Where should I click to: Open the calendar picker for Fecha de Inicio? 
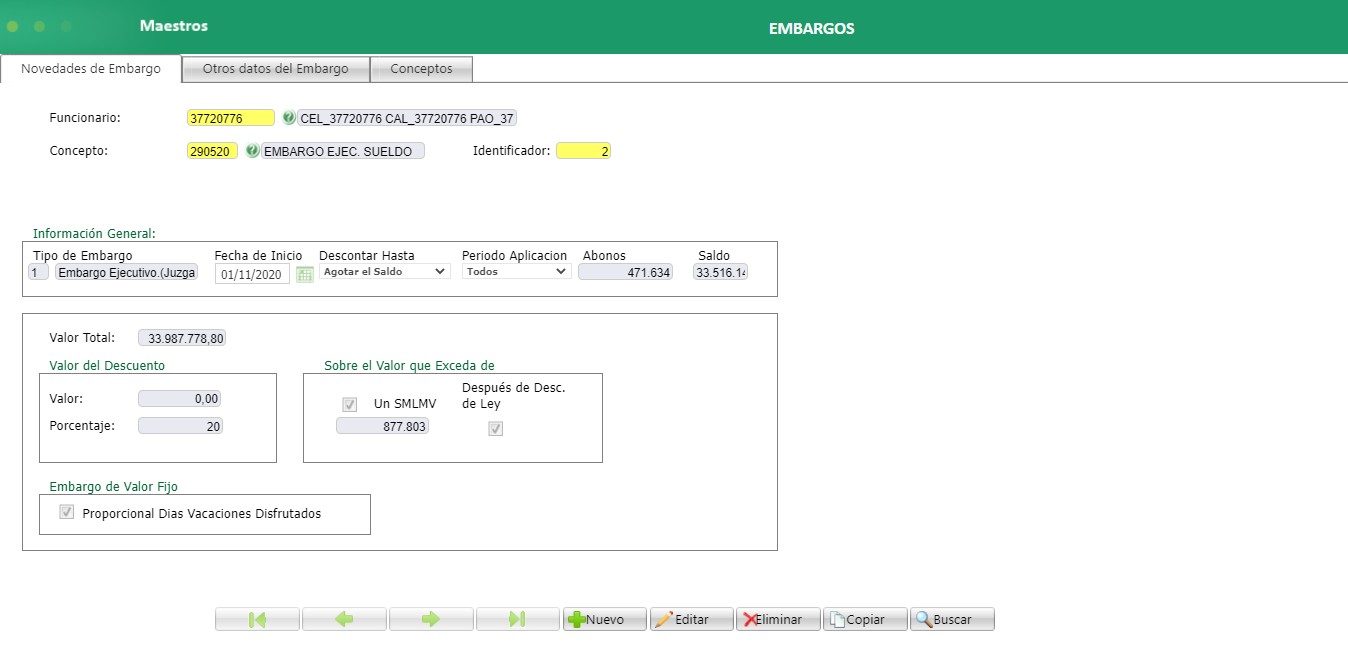click(x=303, y=273)
